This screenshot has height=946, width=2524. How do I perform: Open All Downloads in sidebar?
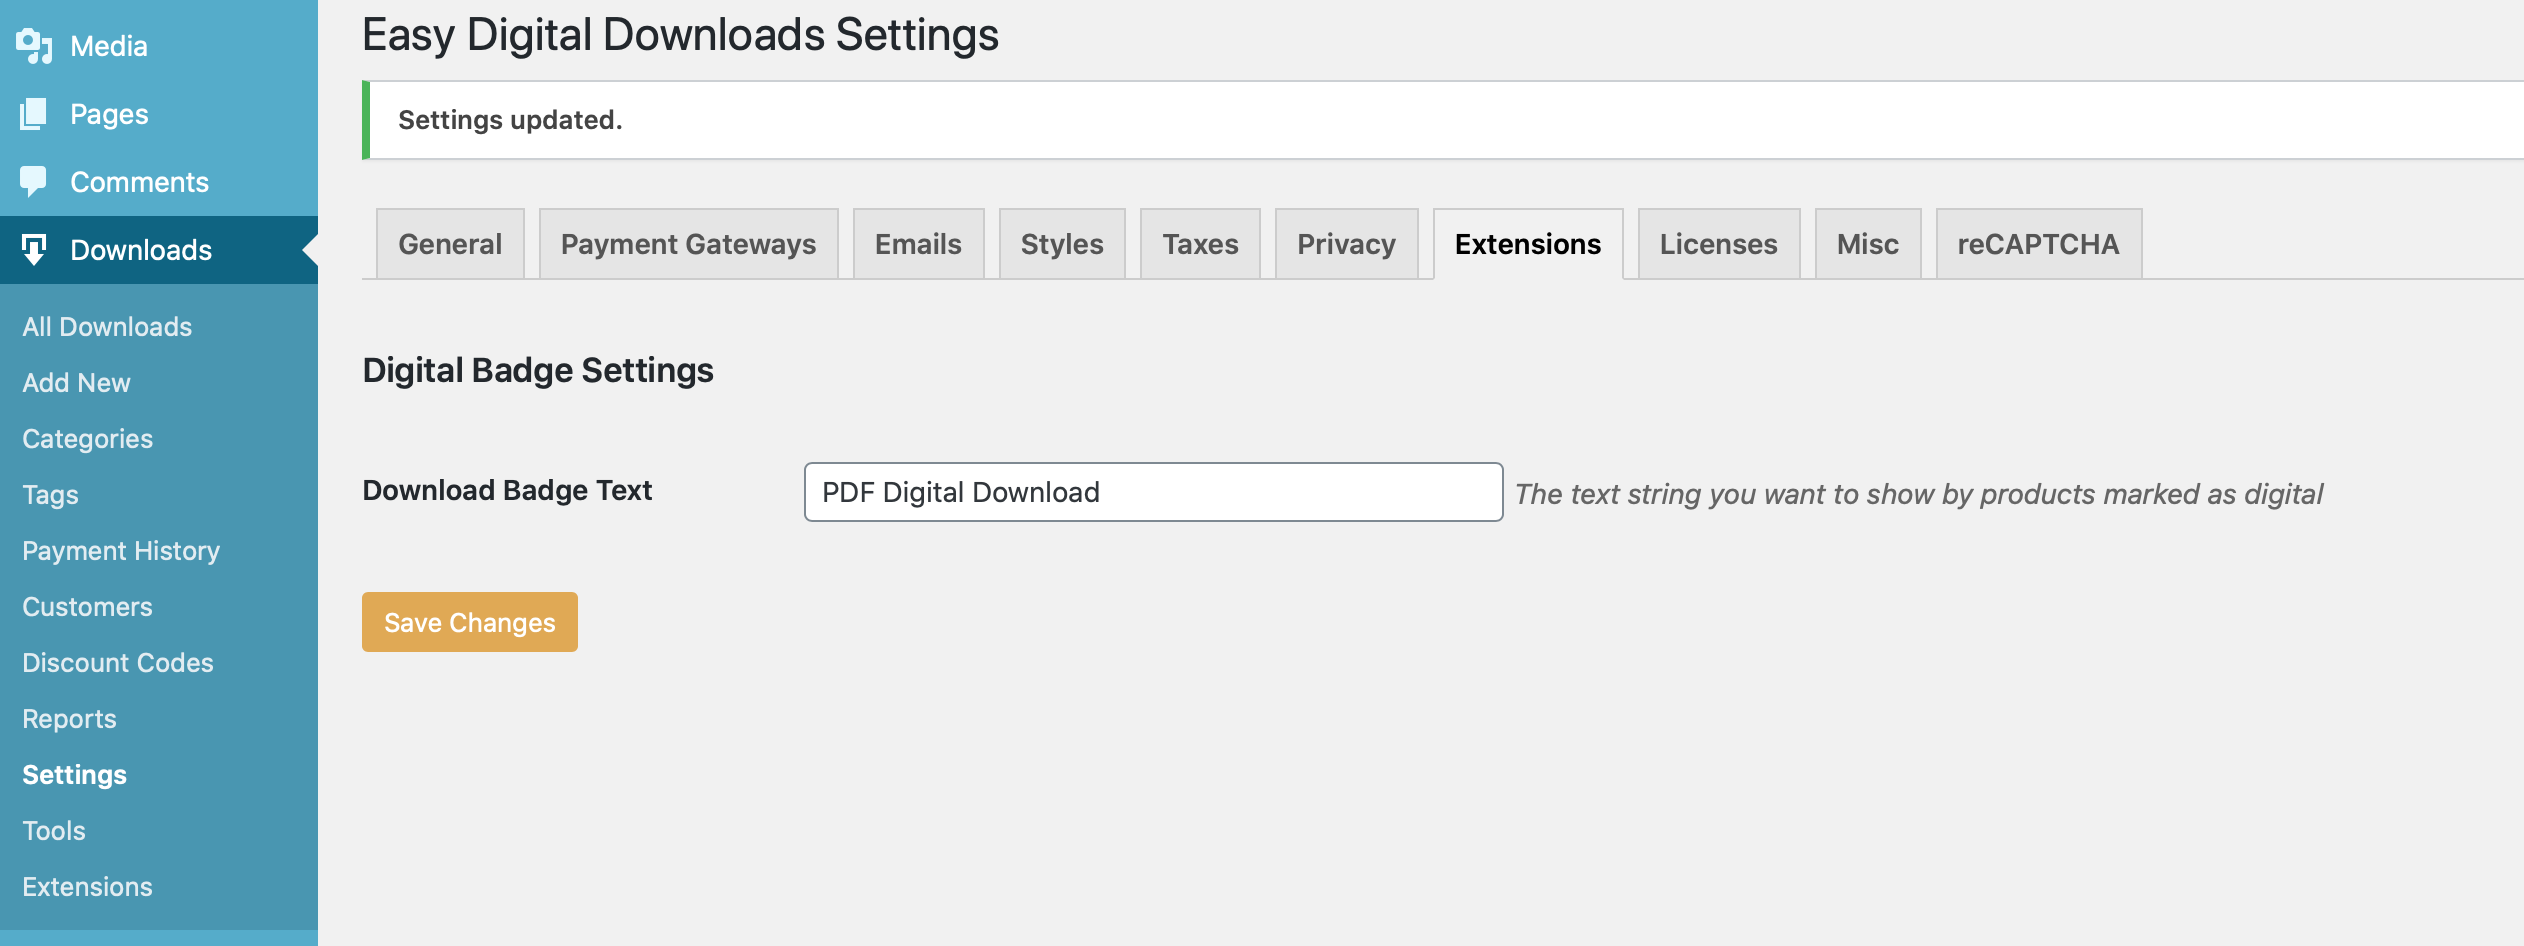pos(107,327)
